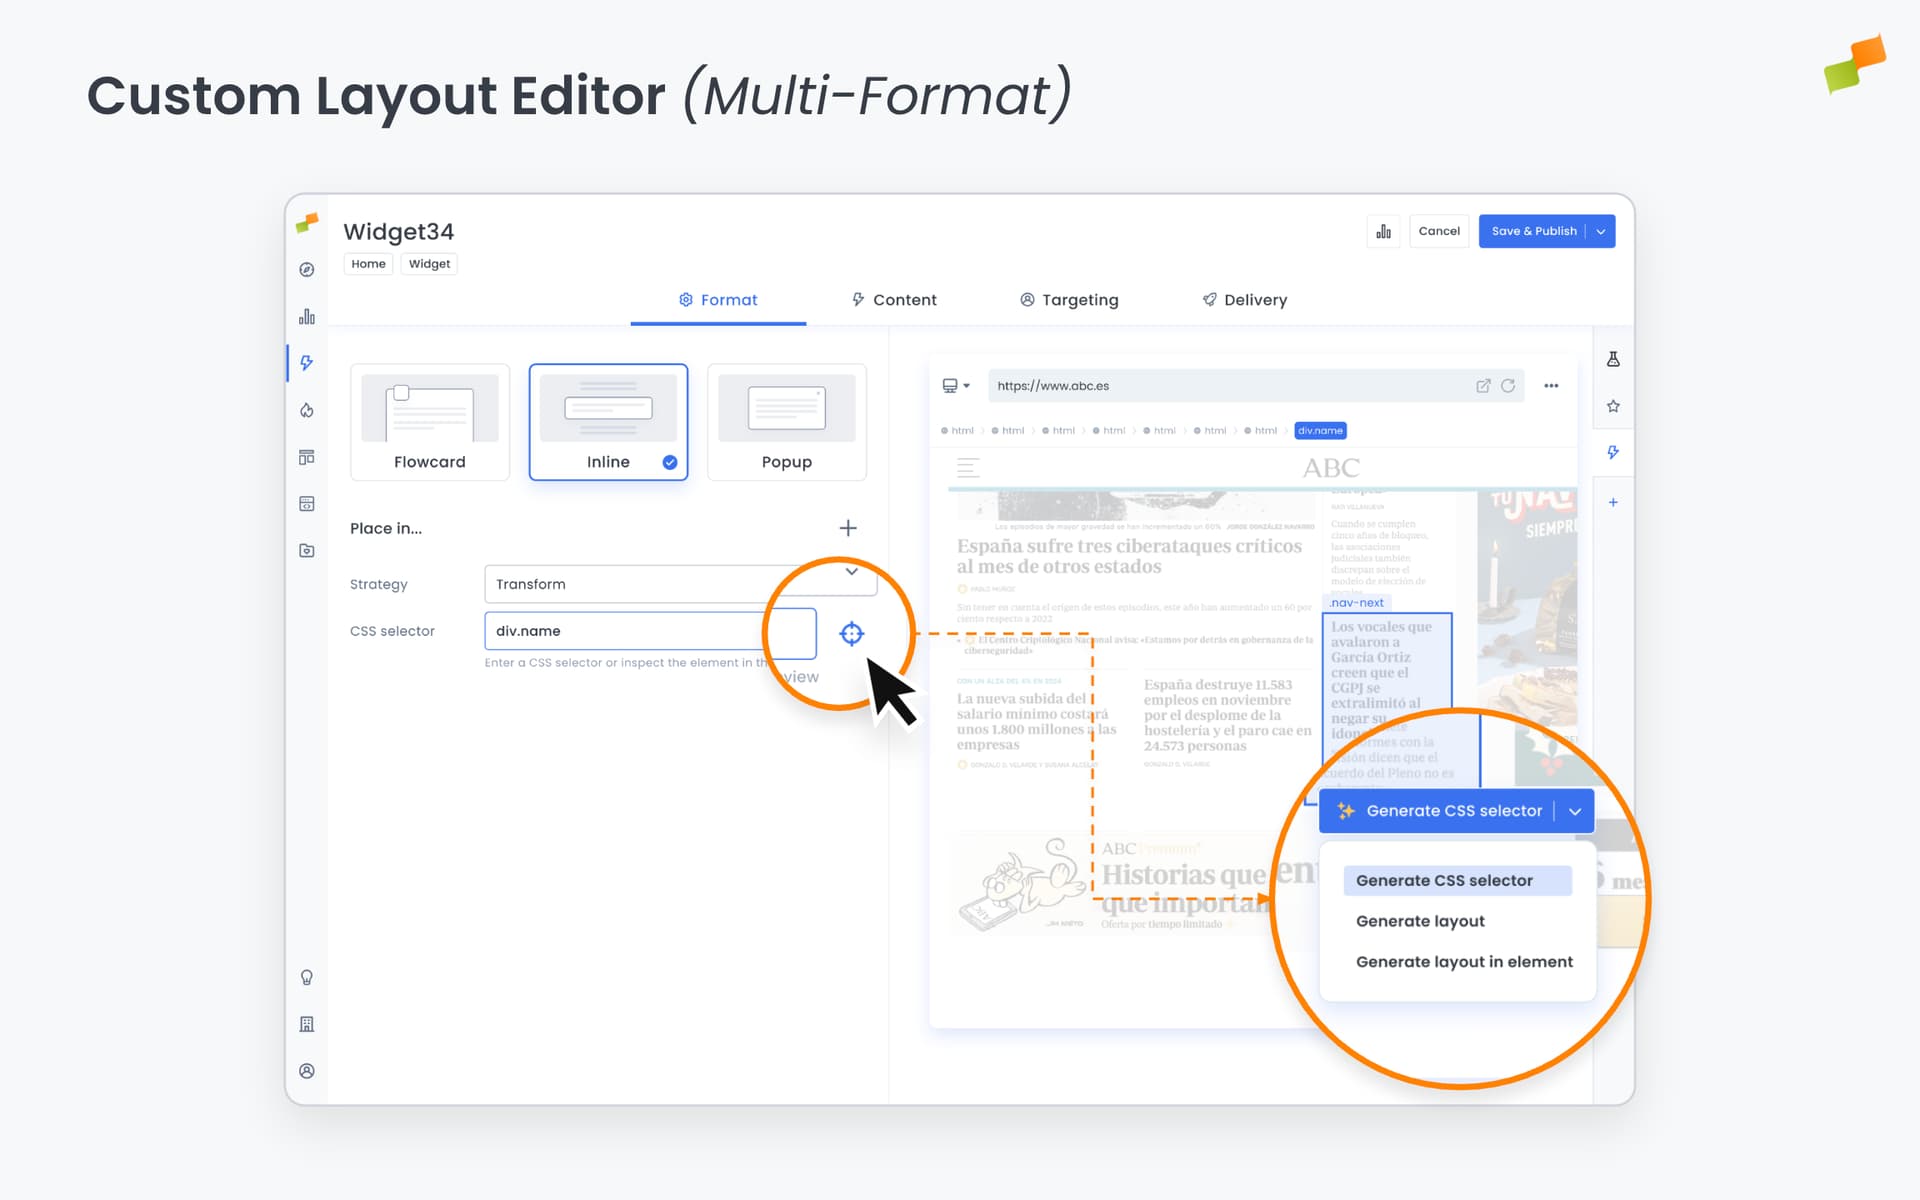This screenshot has width=1920, height=1200.
Task: Open the Generate CSS selector chevron menu
Action: (1575, 811)
